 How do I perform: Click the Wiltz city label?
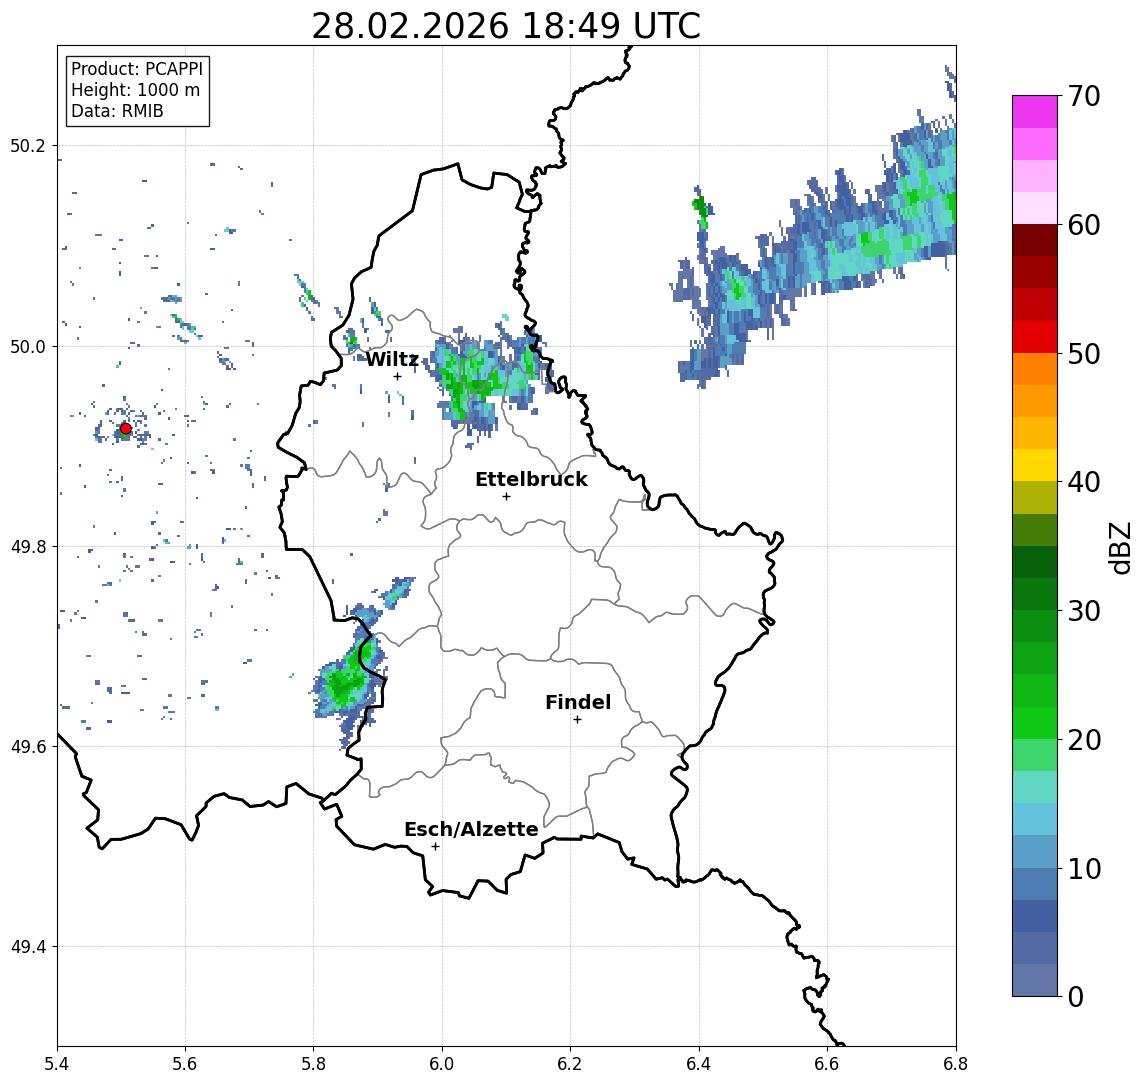(392, 359)
